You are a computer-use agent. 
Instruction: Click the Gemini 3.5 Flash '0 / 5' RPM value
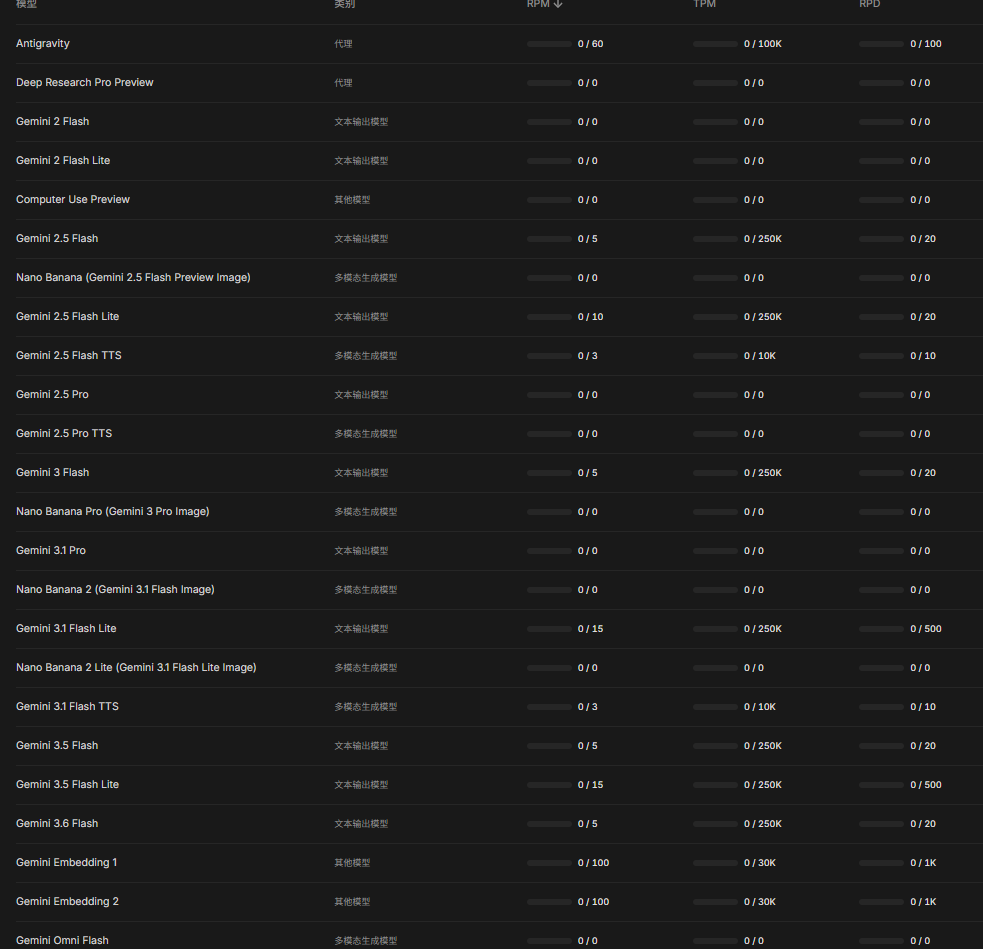click(587, 746)
